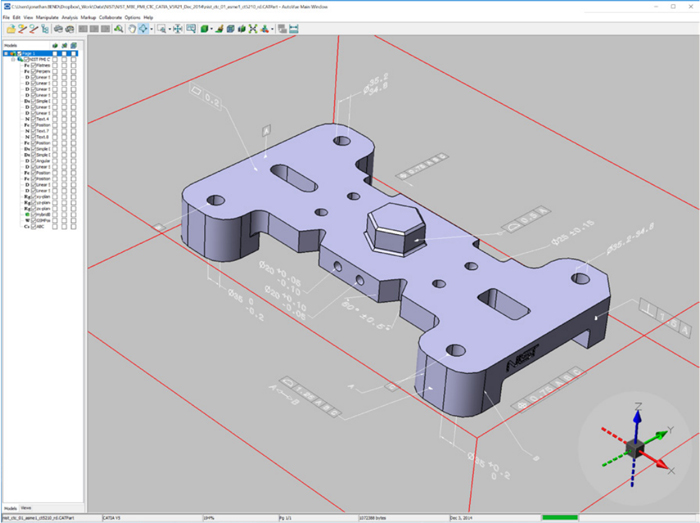This screenshot has height=523, width=700.
Task: Open the Markup menu
Action: tap(88, 17)
